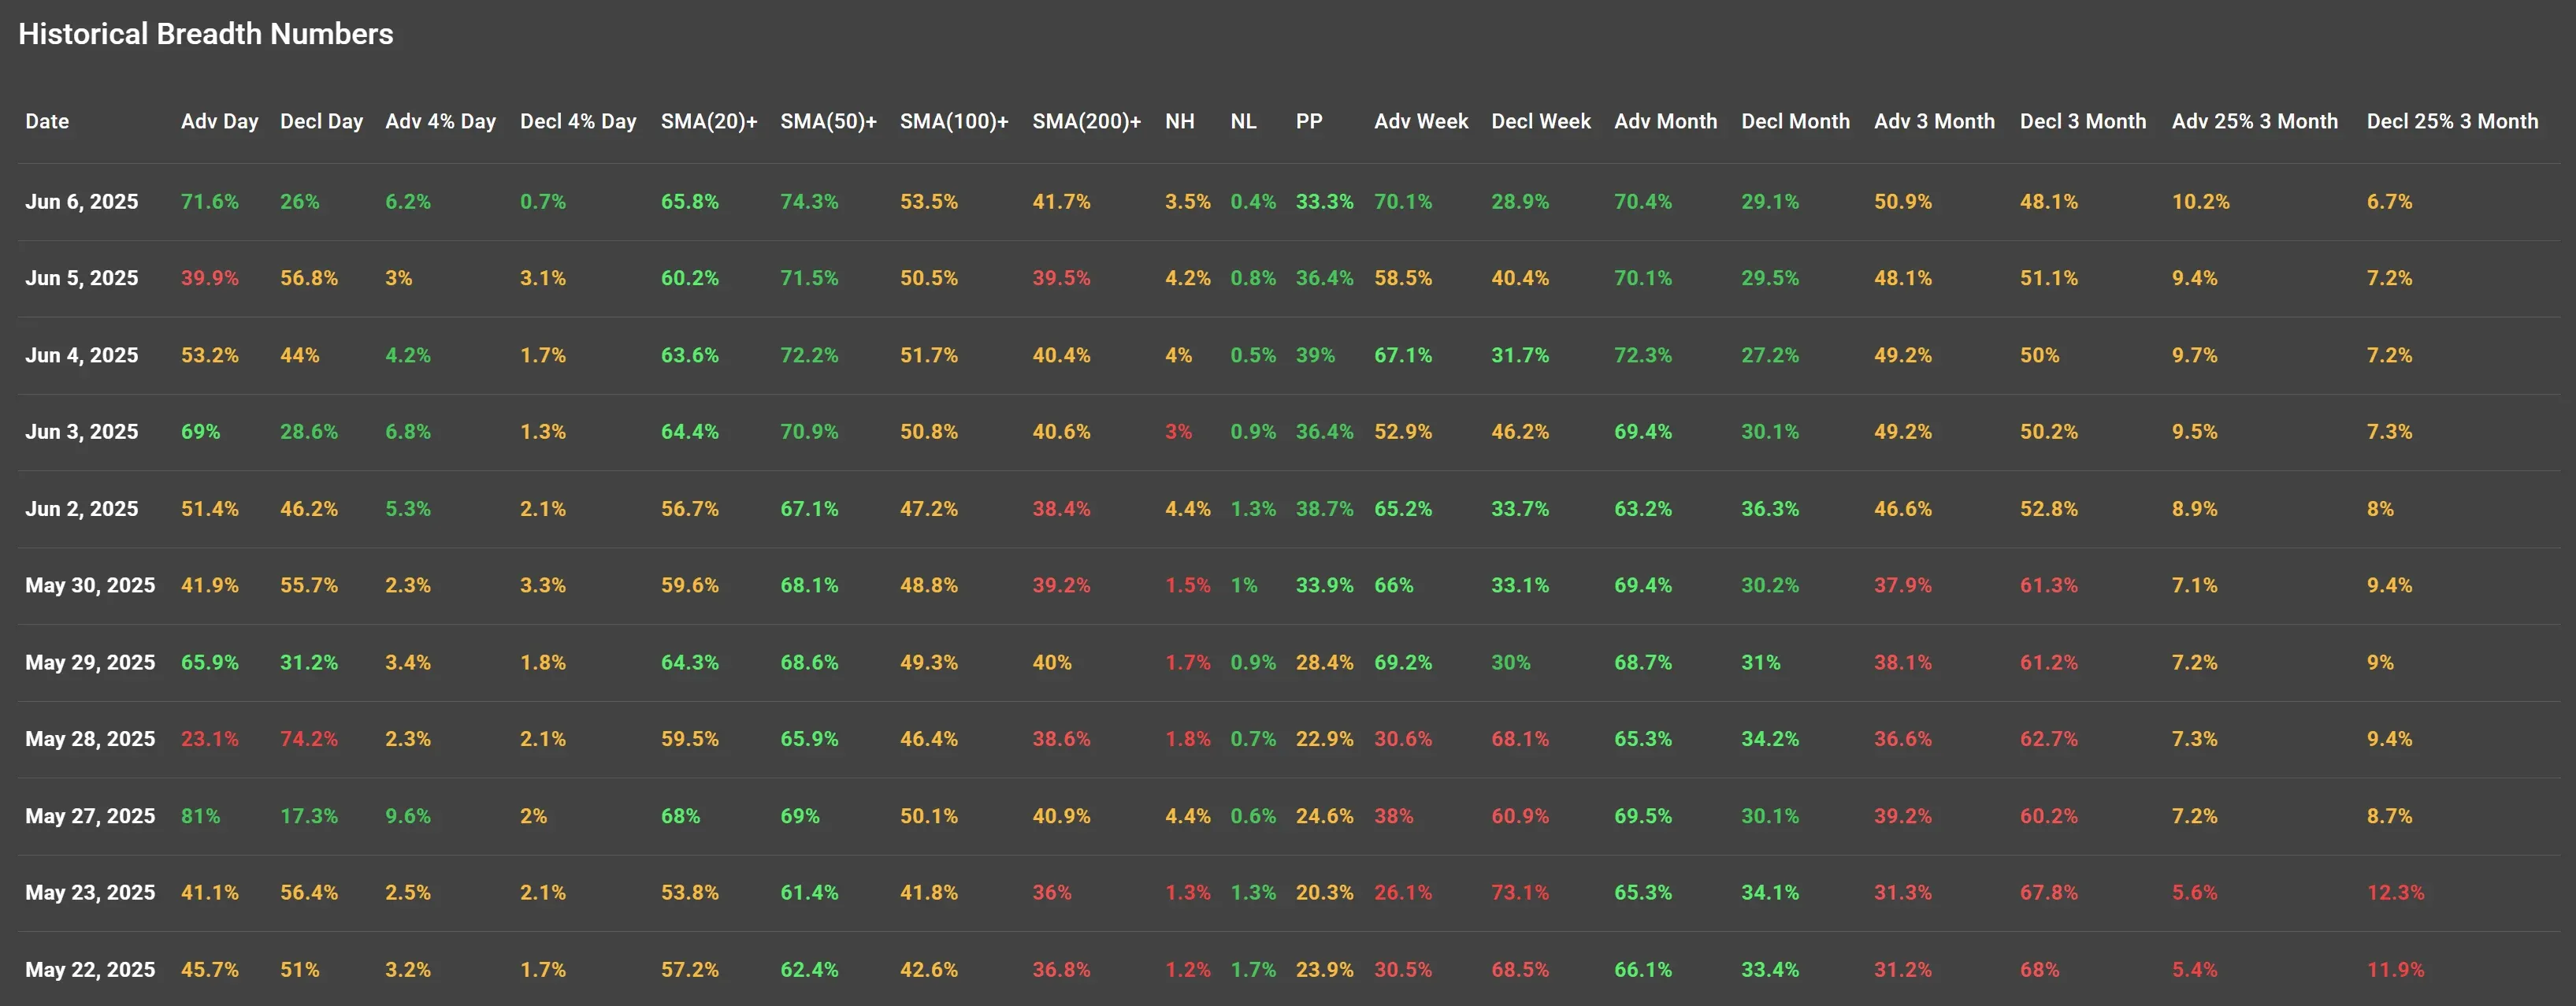Image resolution: width=2576 pixels, height=1006 pixels.
Task: Sort by the Adv Day column header
Action: pyautogui.click(x=219, y=121)
